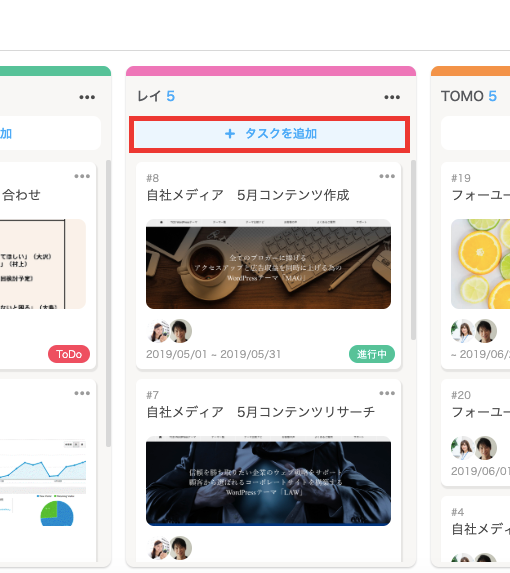Click the second assignee avatar on task #8
The height and width of the screenshot is (573, 510).
180,331
